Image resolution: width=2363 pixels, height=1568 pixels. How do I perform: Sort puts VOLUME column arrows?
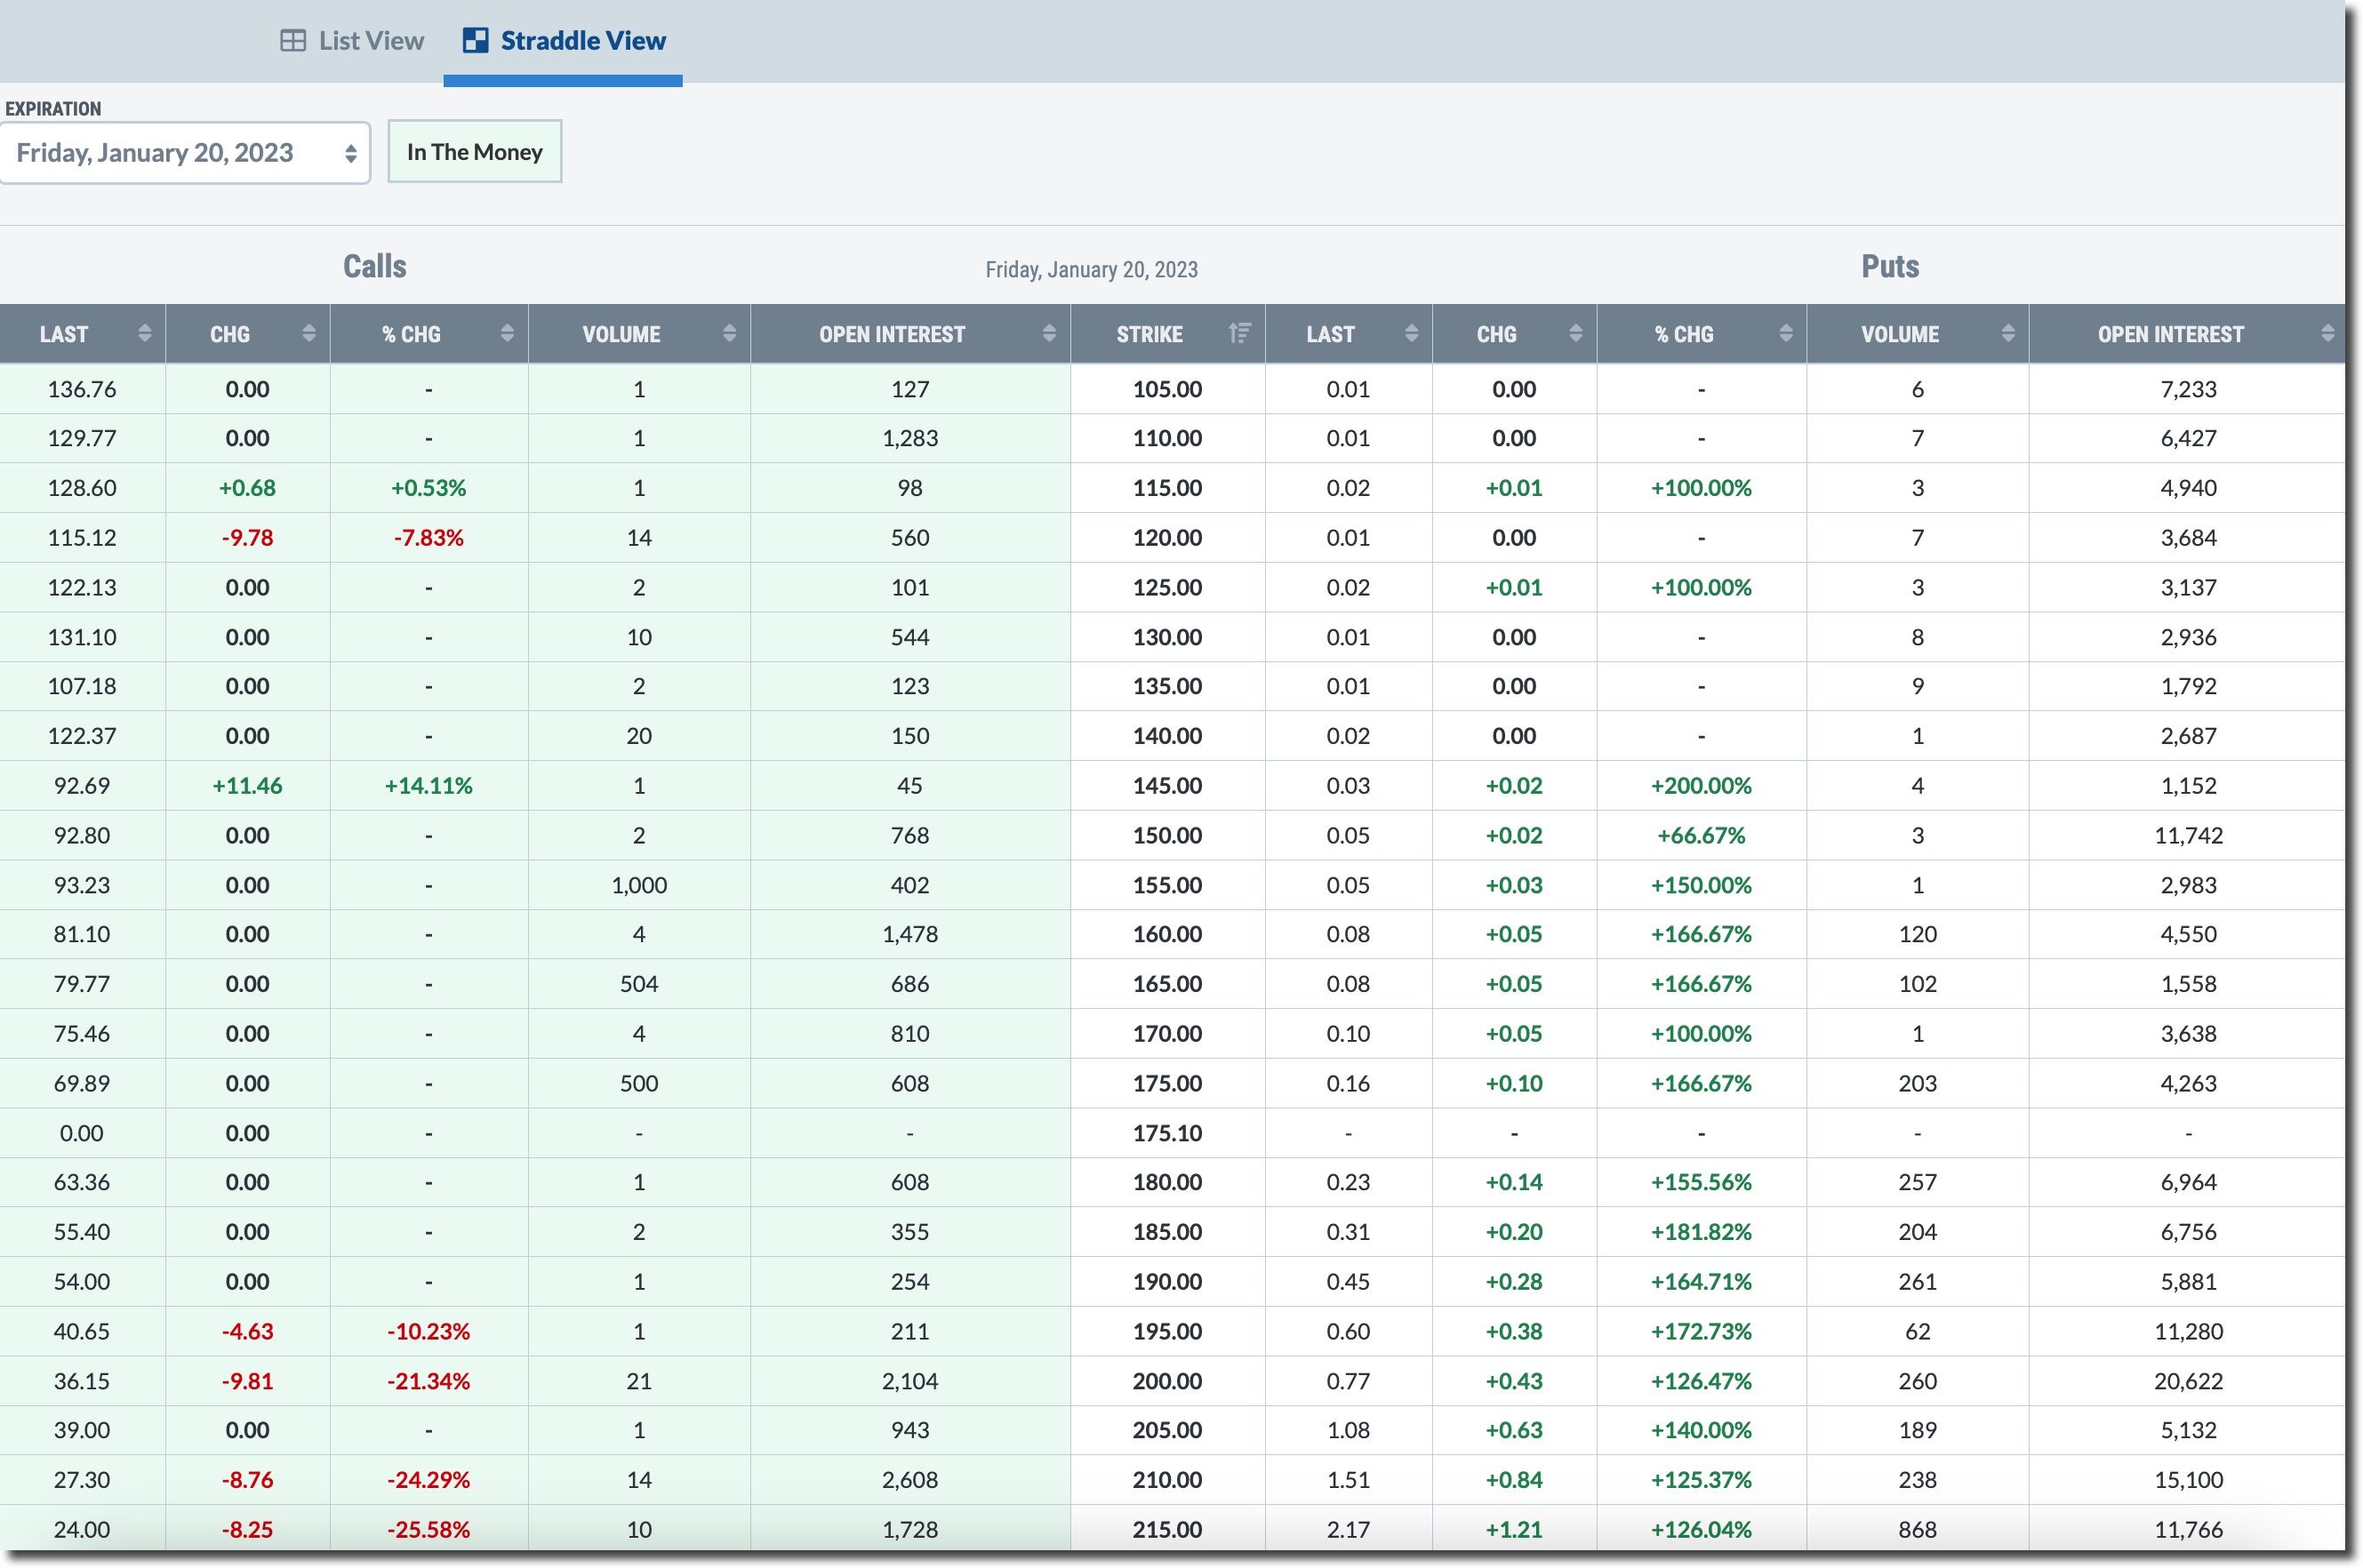[x=2008, y=334]
